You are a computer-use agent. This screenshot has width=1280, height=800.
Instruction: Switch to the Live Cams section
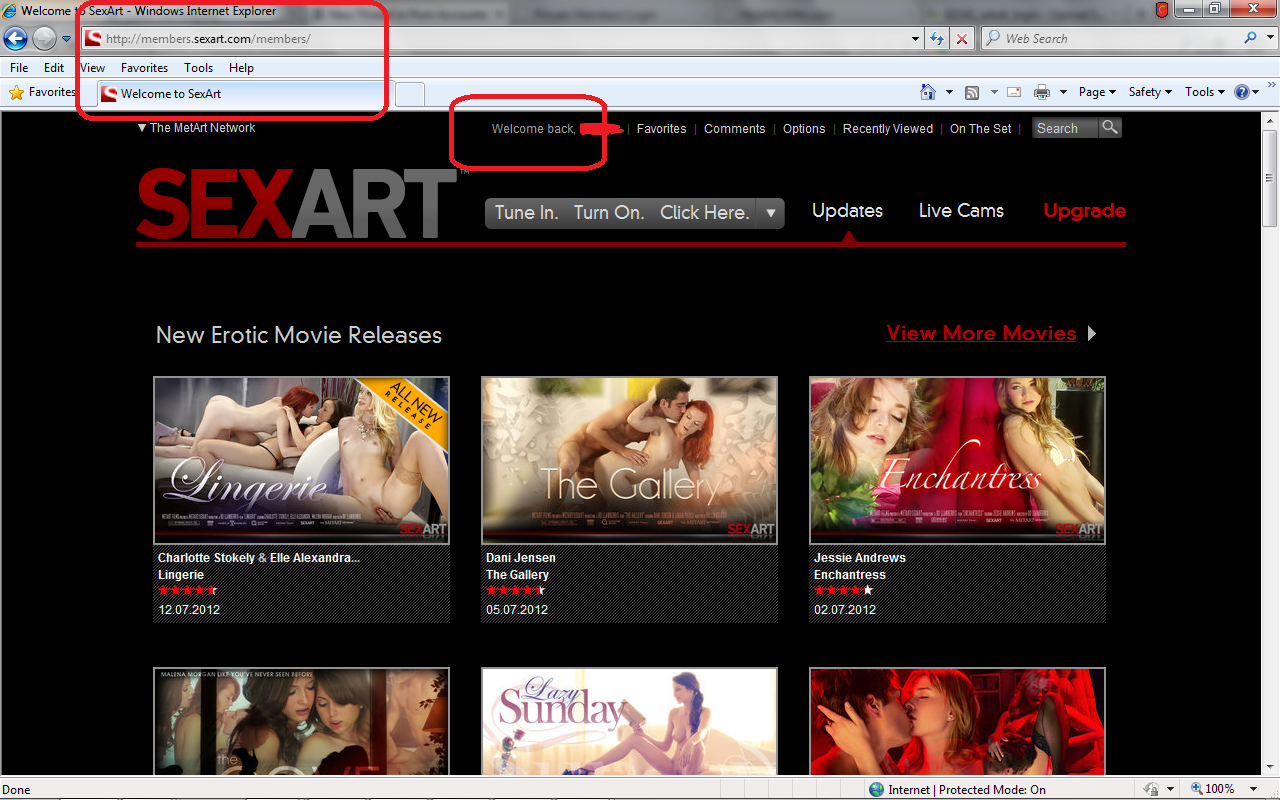[961, 211]
